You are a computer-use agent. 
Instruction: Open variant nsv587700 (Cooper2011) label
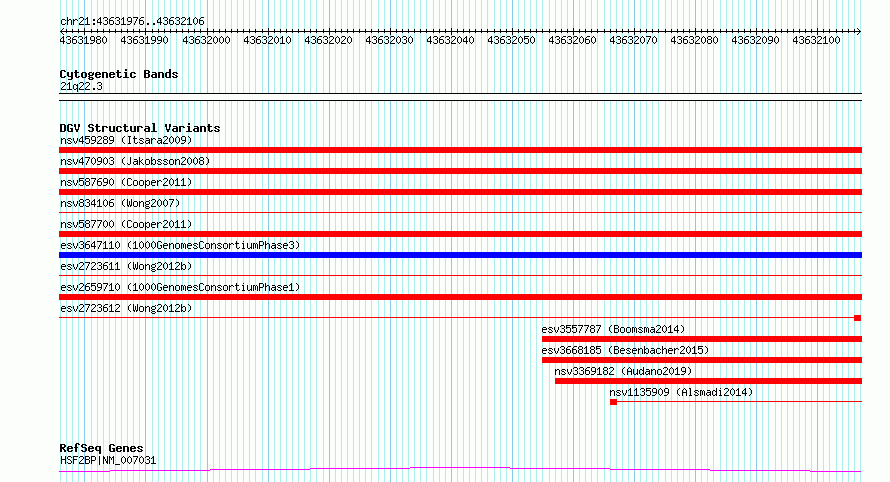click(126, 224)
